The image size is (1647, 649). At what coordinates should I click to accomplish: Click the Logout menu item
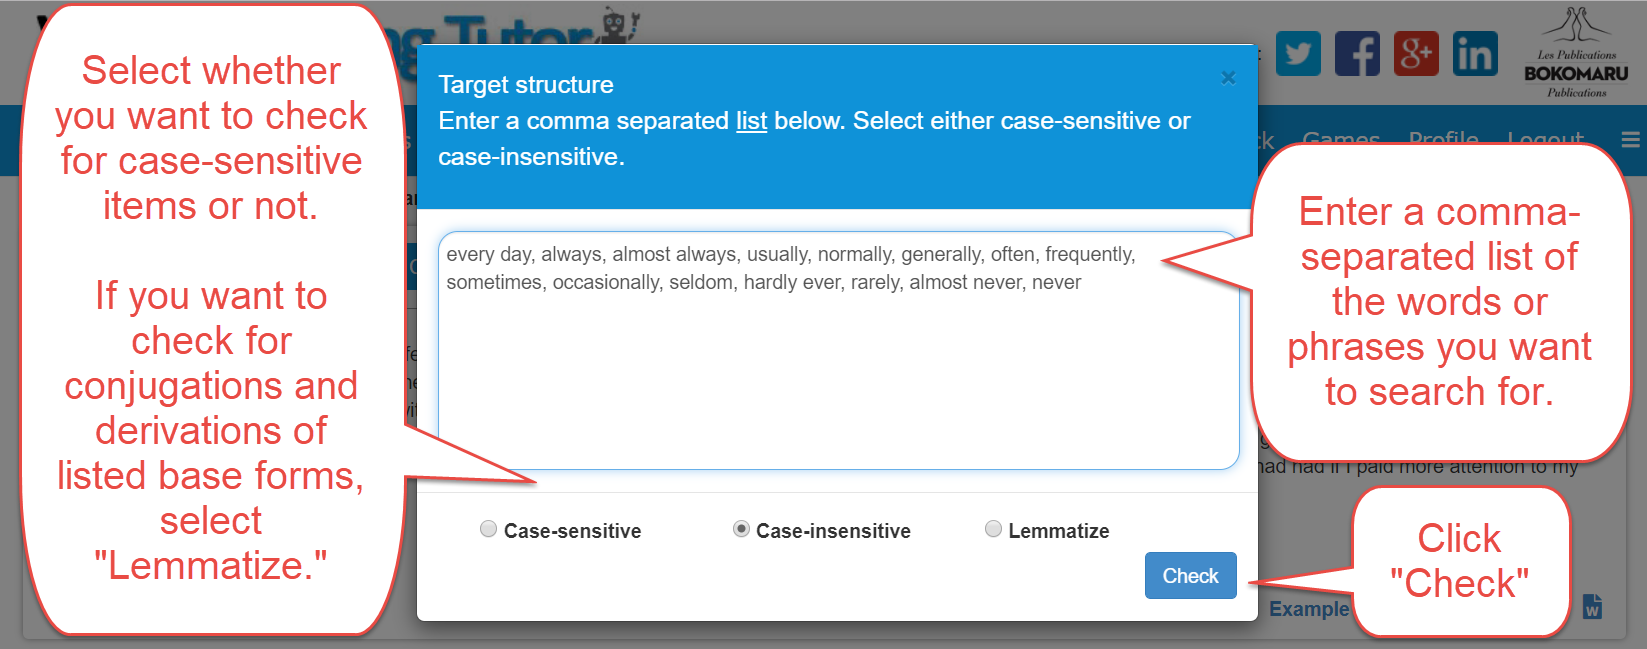[1545, 138]
